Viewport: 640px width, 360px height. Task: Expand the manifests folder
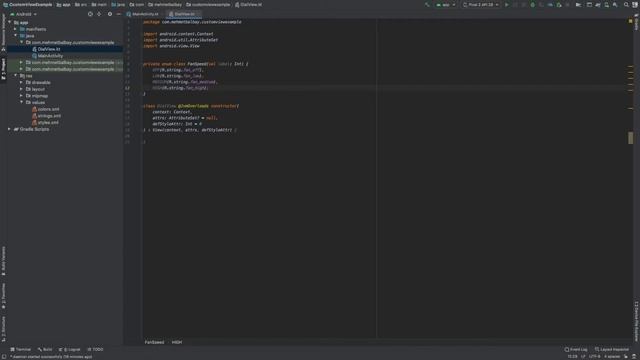[x=16, y=29]
